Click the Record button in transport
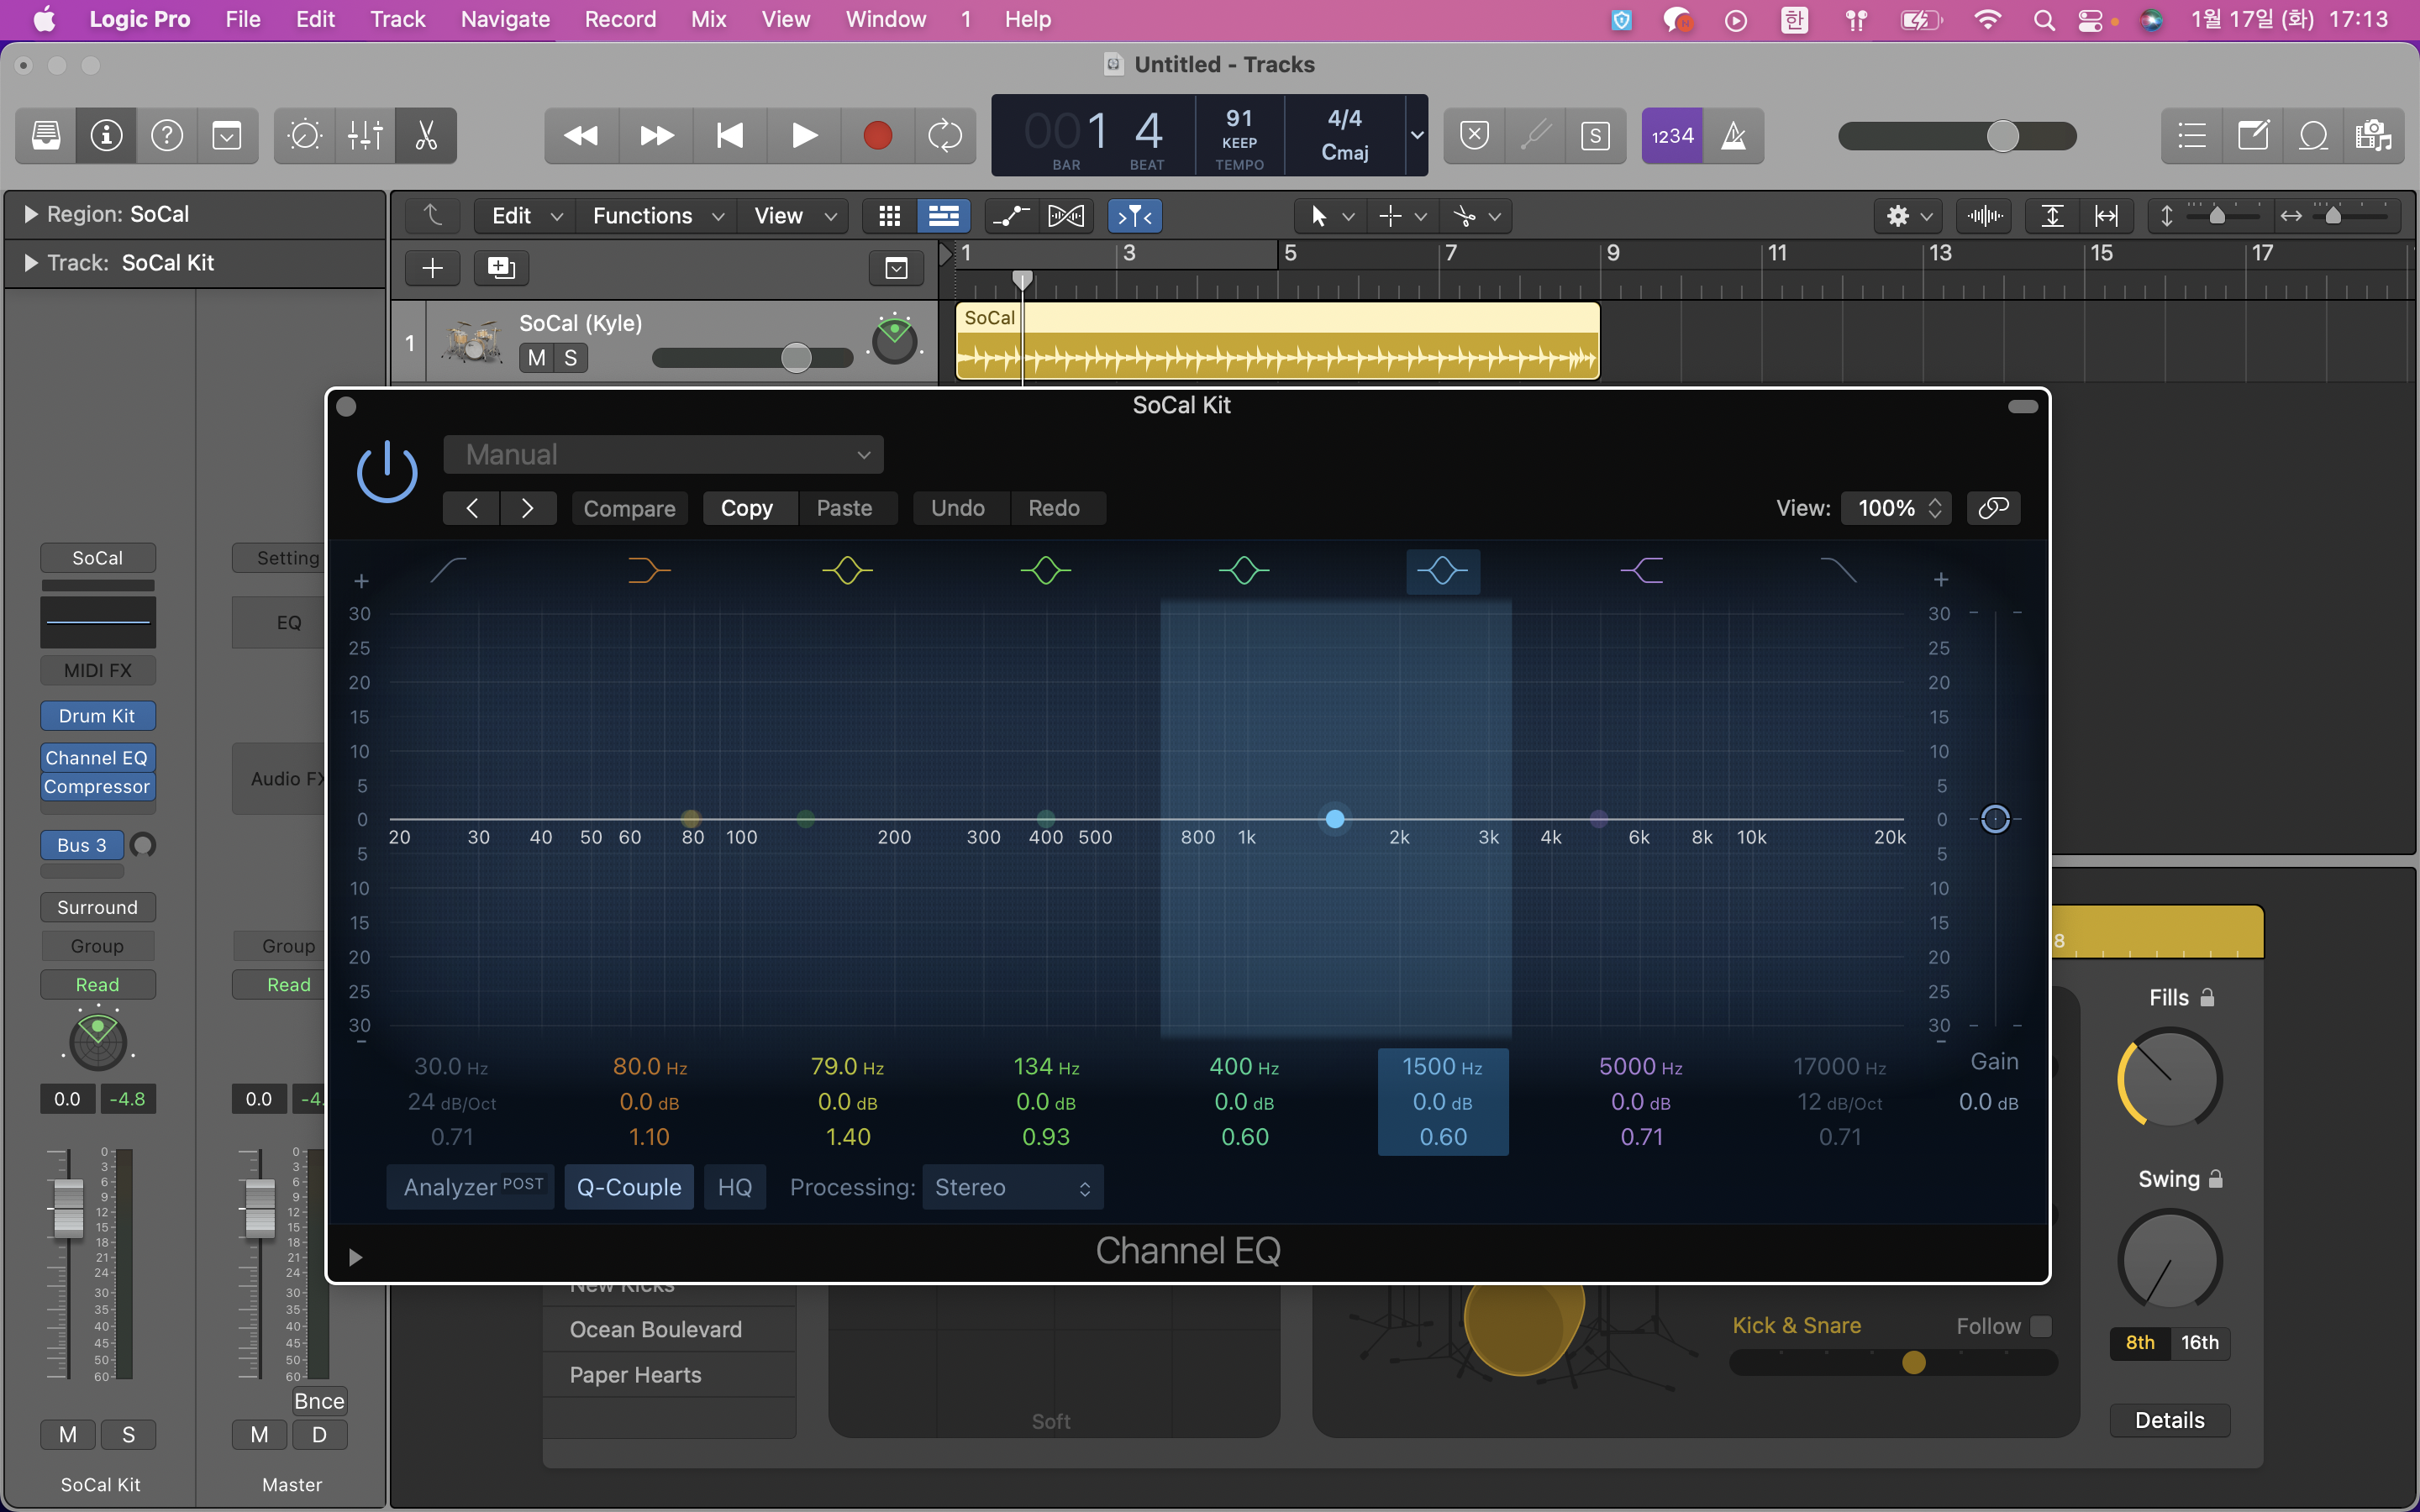This screenshot has width=2420, height=1512. tap(877, 135)
